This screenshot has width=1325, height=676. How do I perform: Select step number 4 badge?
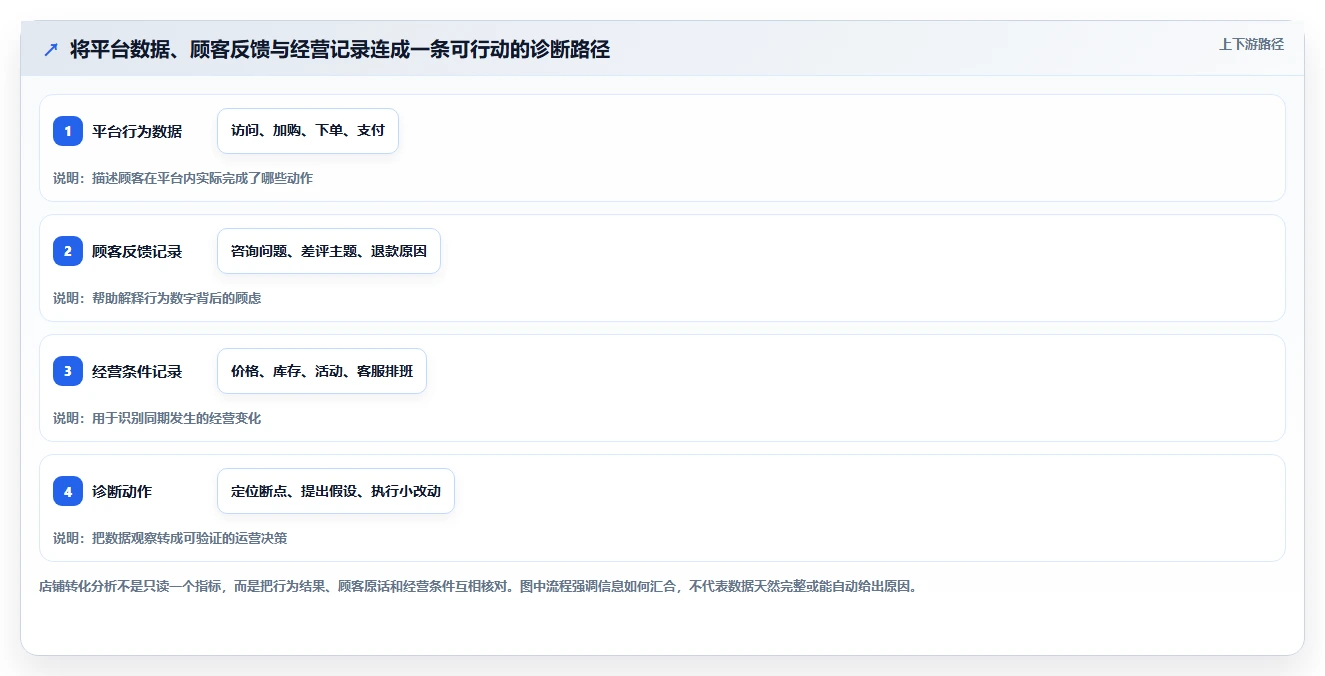click(68, 491)
